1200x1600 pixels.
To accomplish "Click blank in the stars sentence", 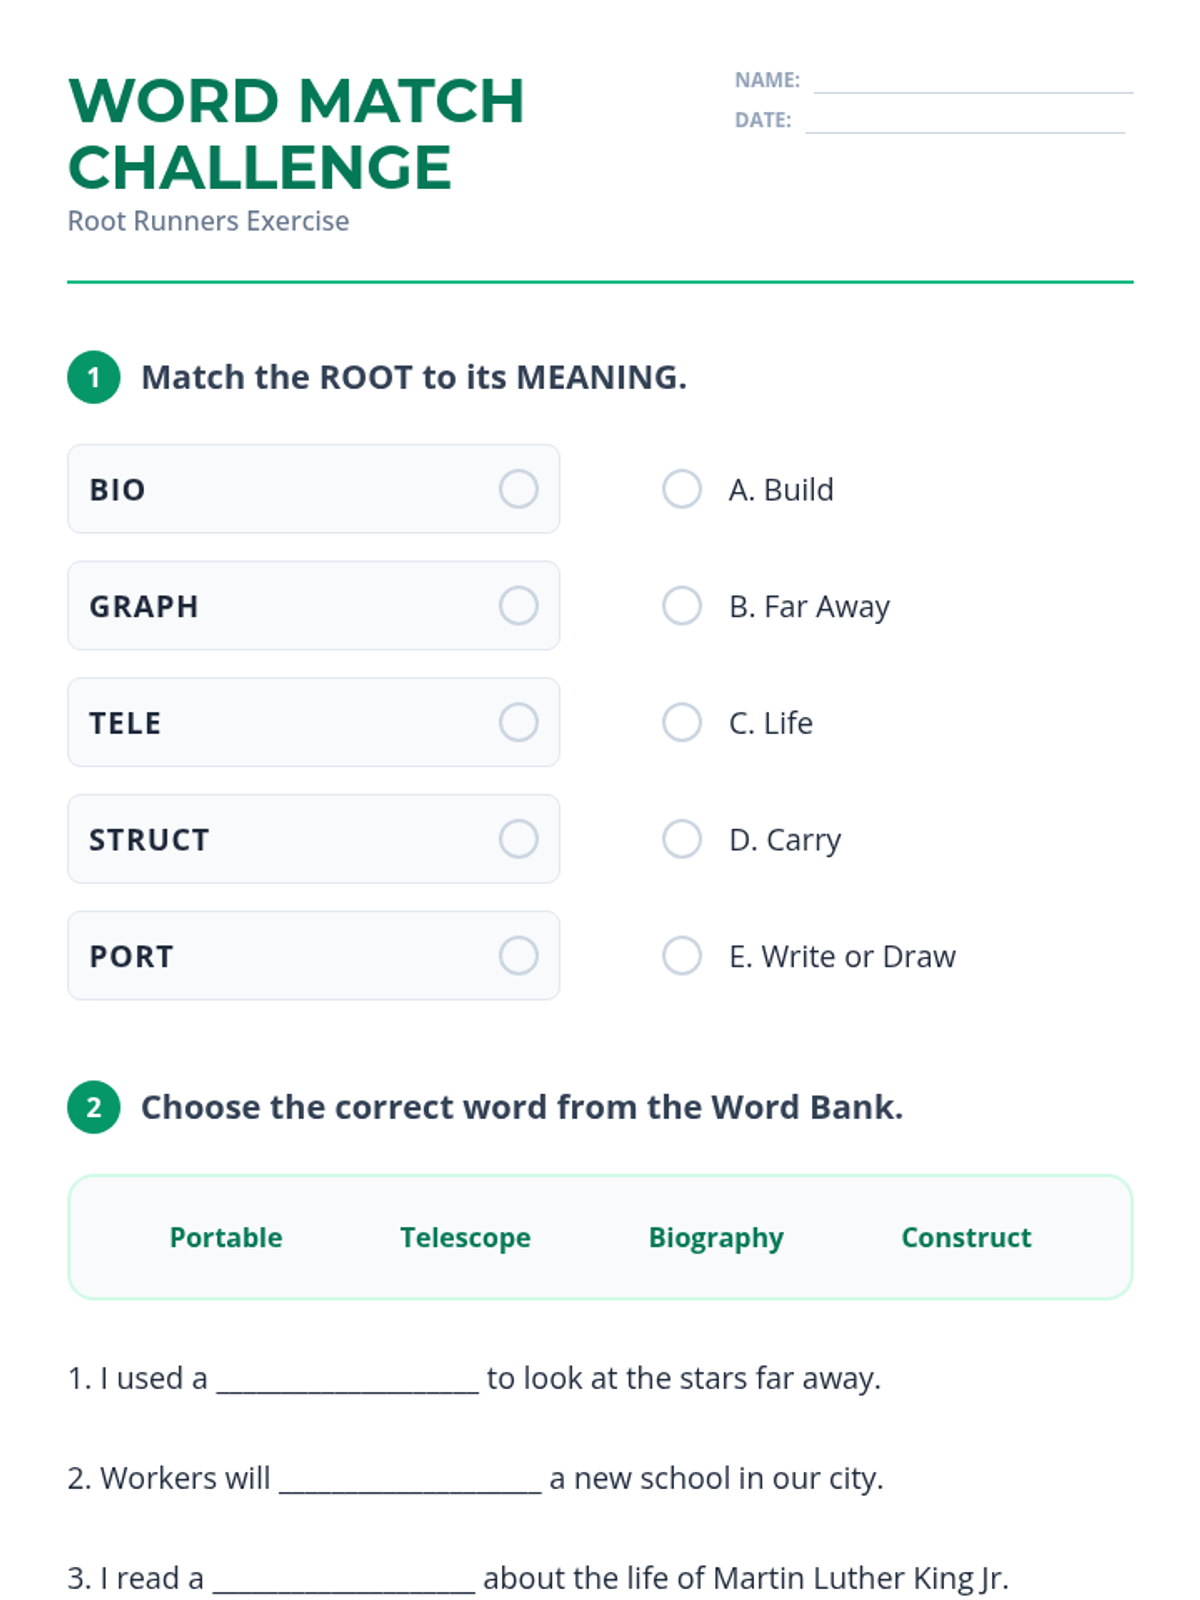I will pos(347,1380).
